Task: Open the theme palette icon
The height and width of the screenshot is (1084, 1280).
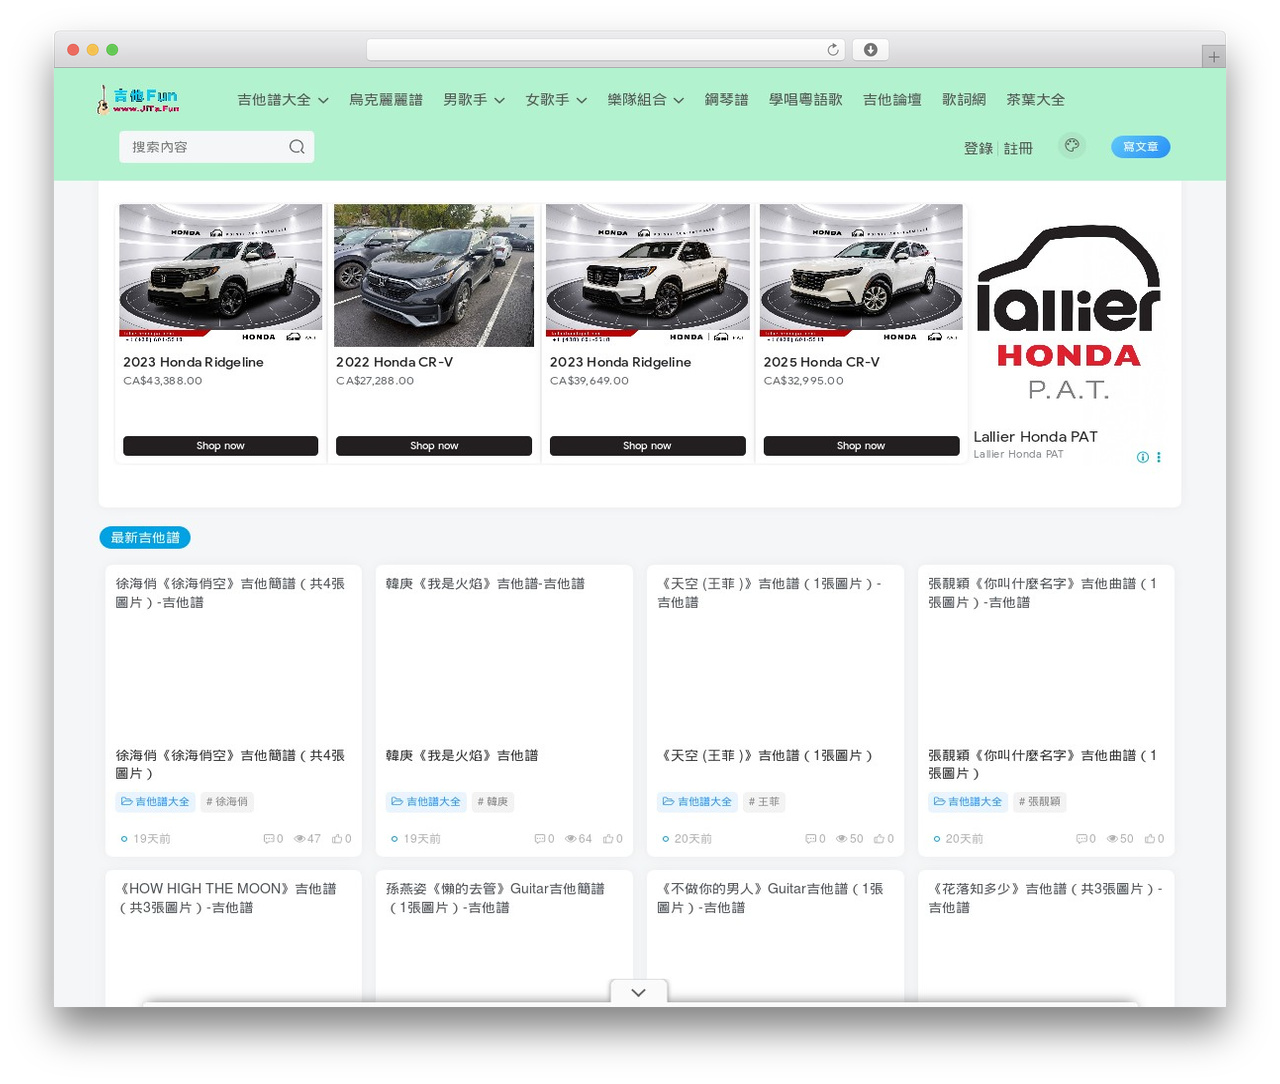Action: (x=1072, y=146)
